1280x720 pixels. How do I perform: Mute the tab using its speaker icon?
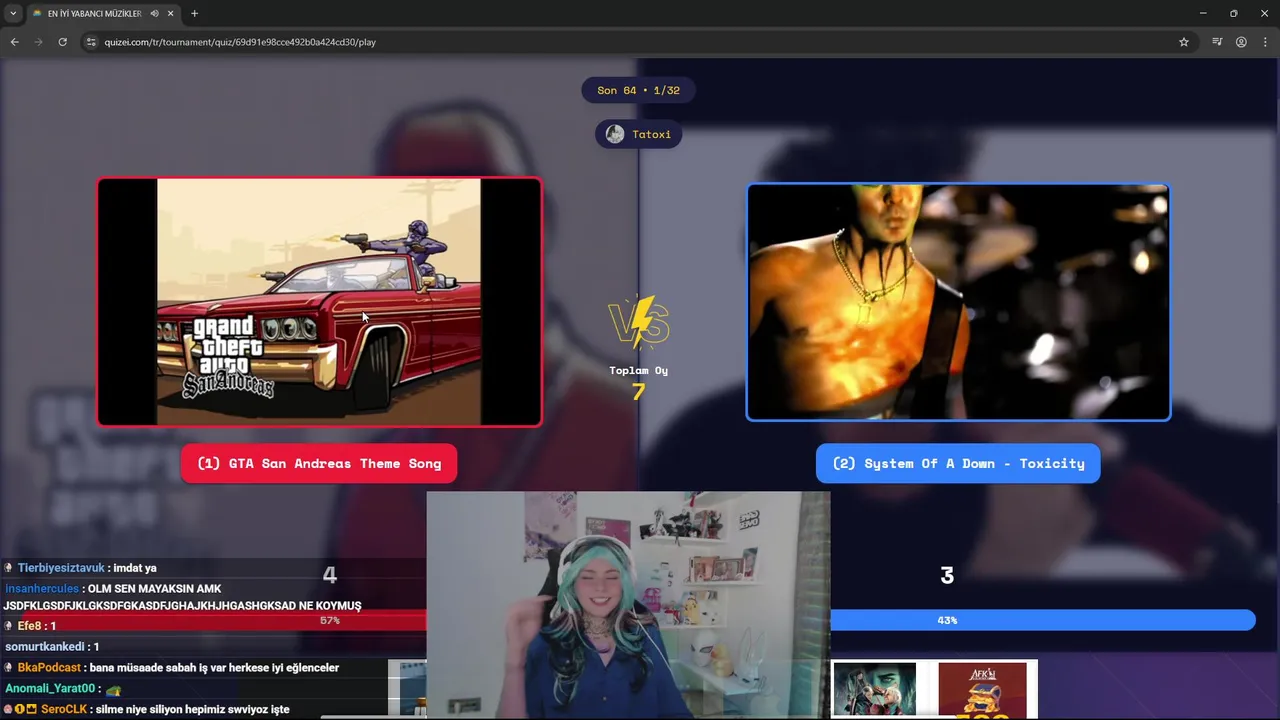154,14
